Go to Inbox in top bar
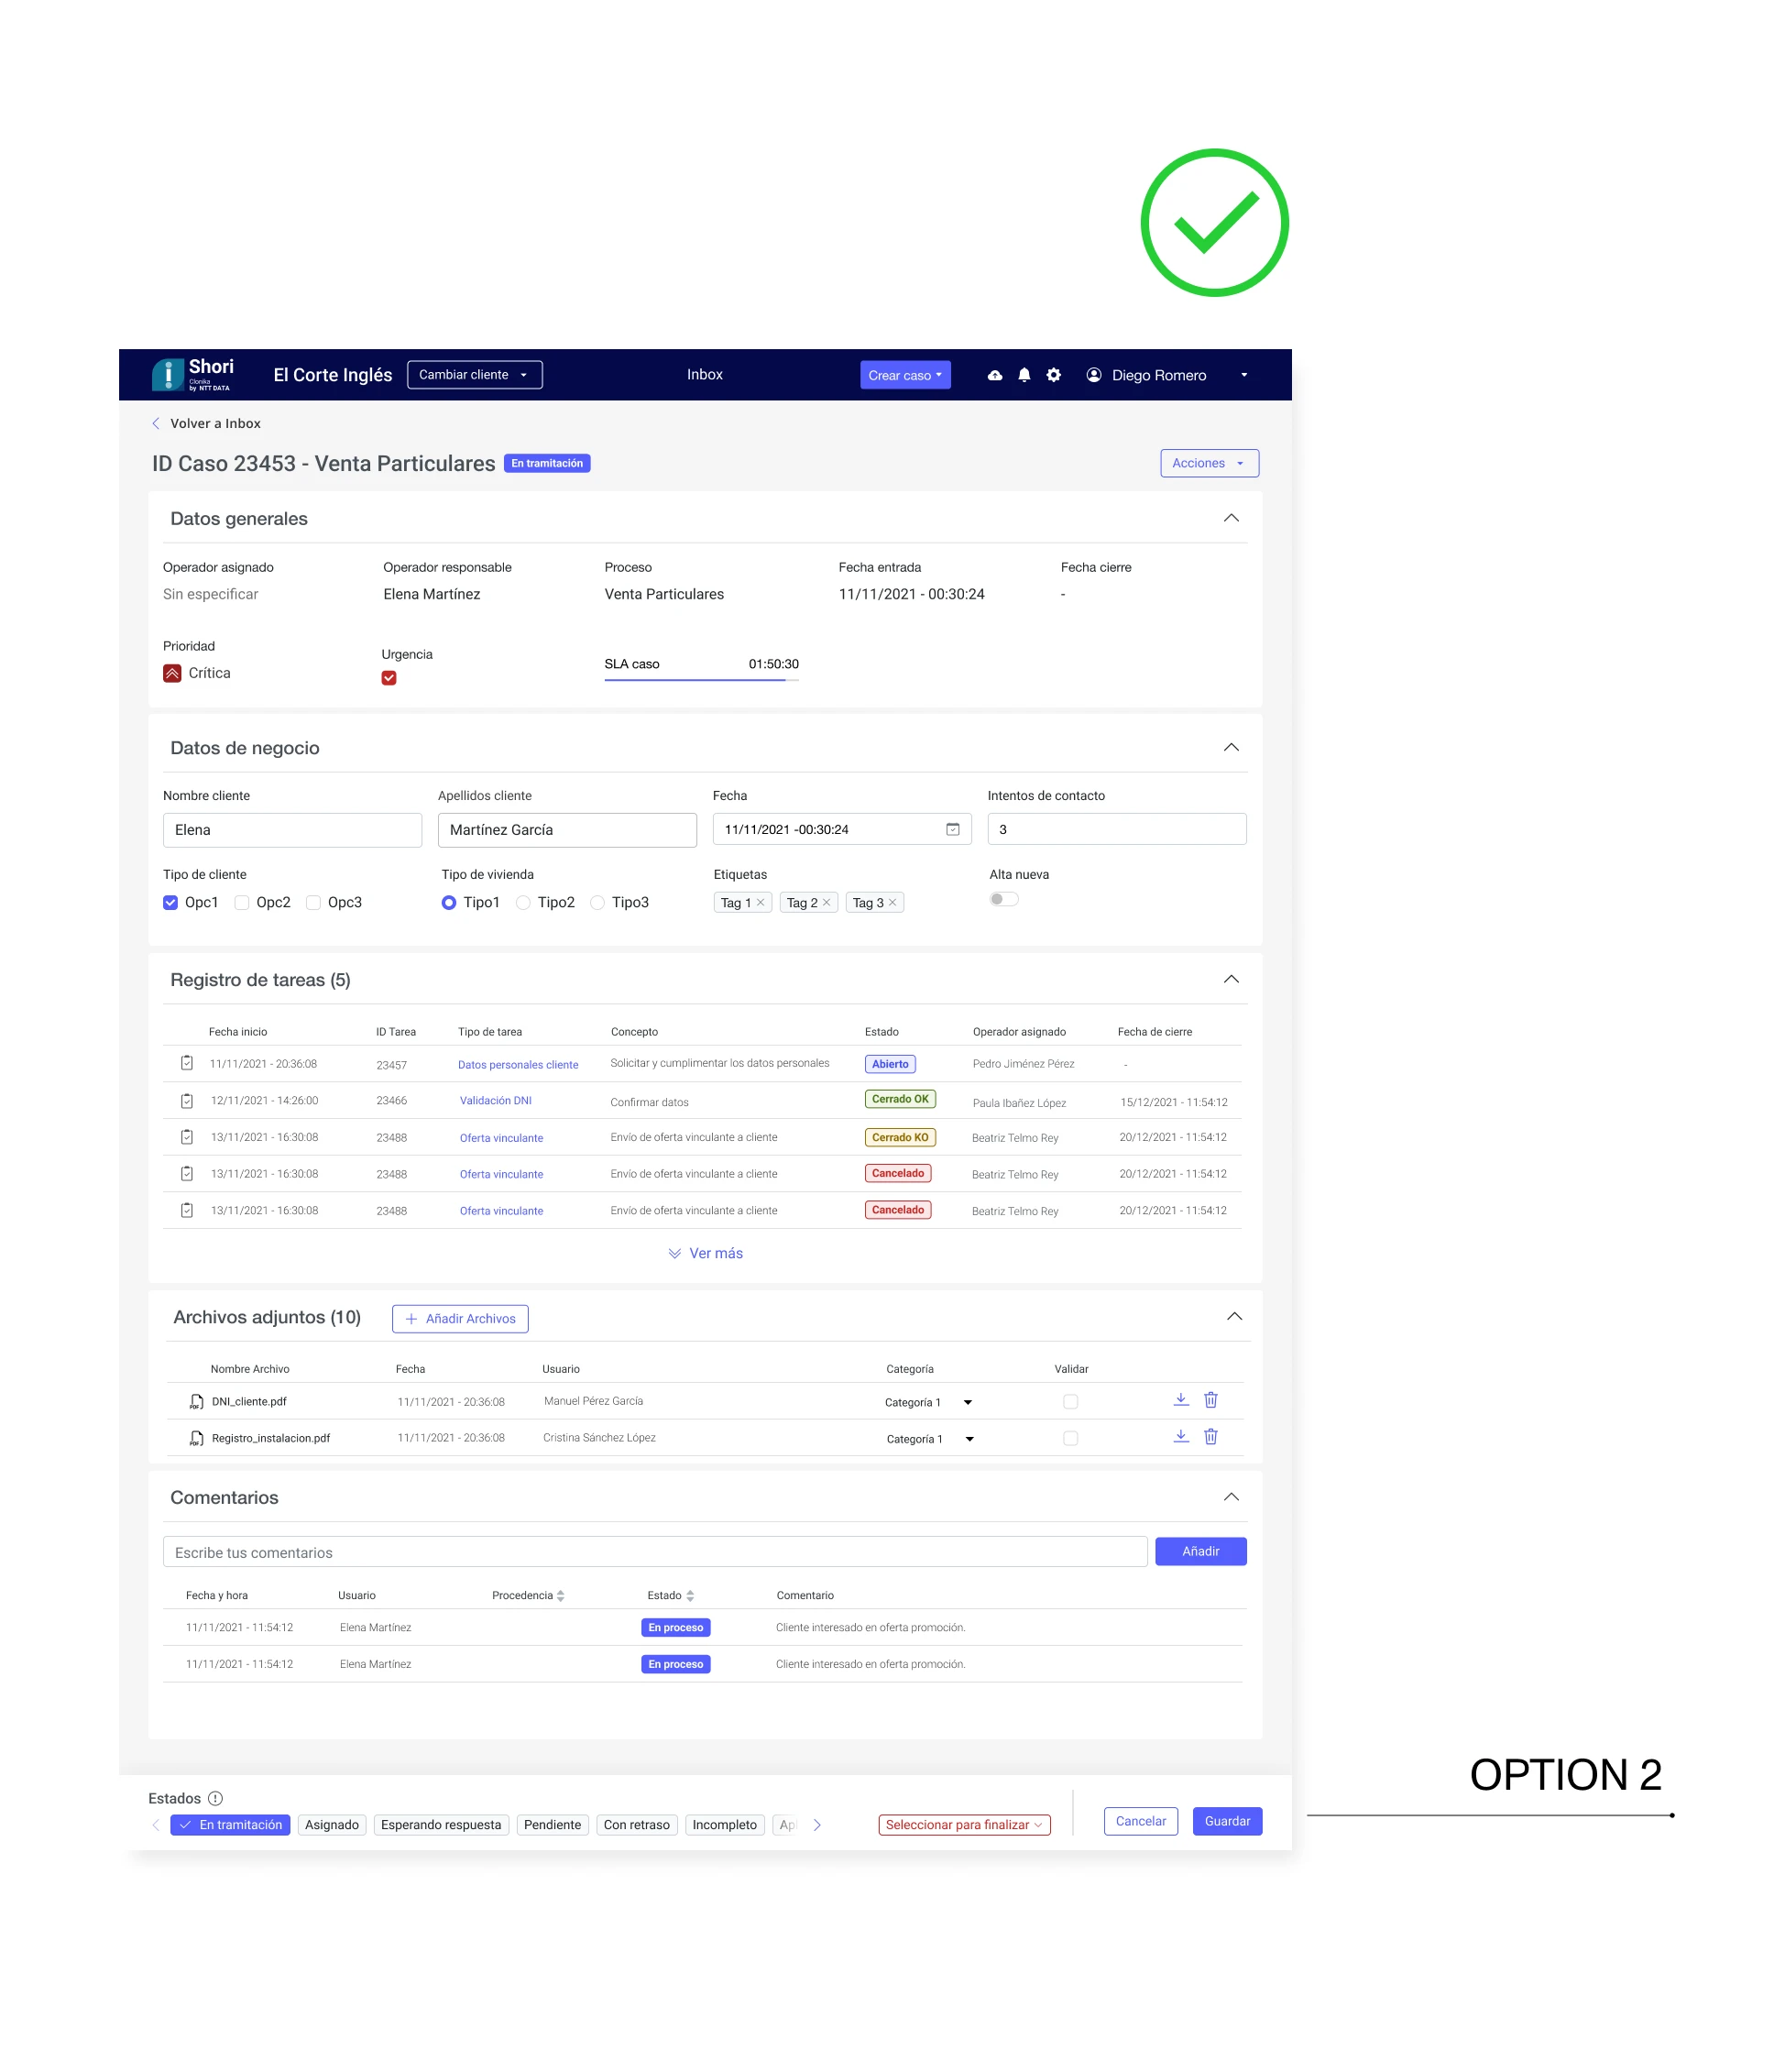The height and width of the screenshot is (2072, 1774). pos(704,374)
